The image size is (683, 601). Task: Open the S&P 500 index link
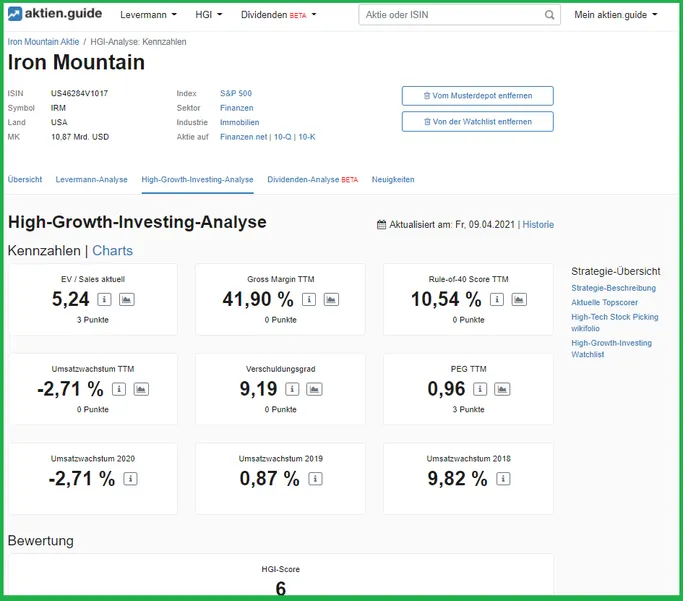click(236, 93)
